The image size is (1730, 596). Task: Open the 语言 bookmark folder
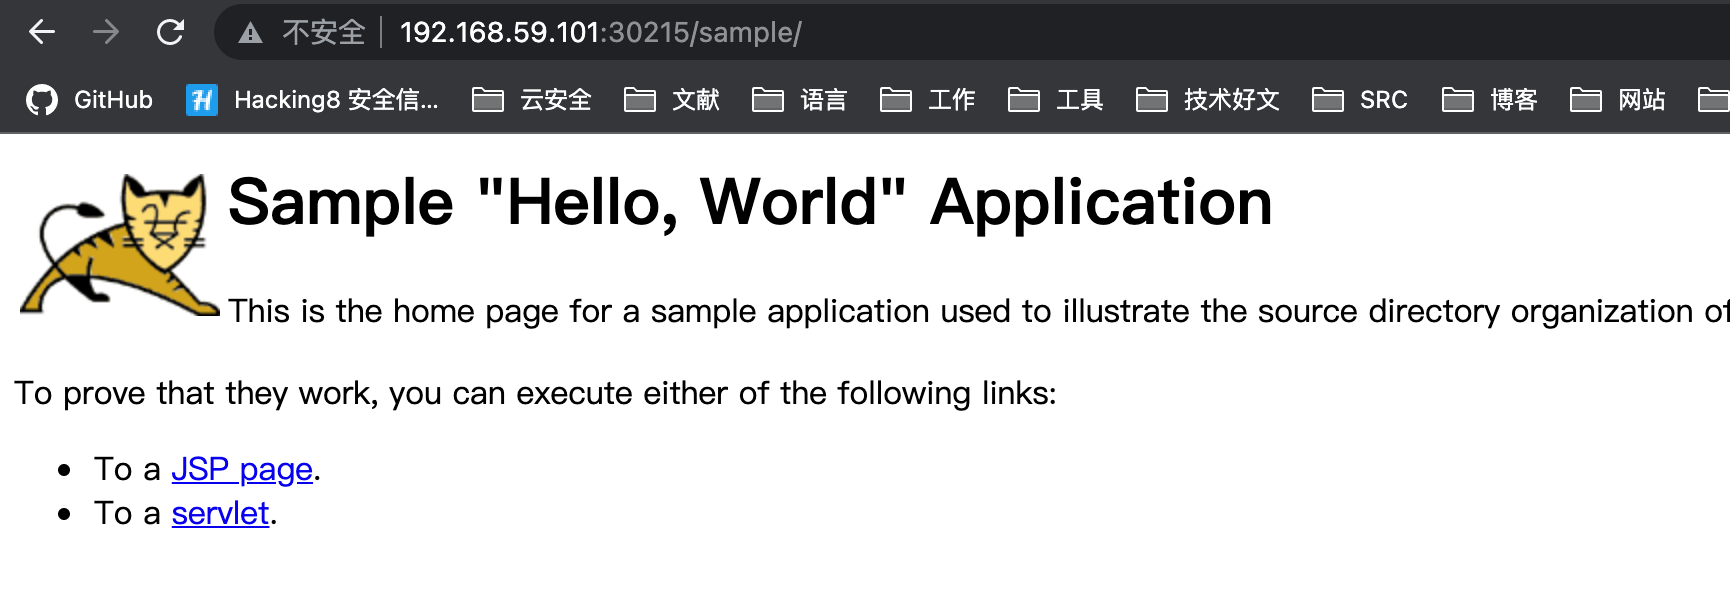800,100
